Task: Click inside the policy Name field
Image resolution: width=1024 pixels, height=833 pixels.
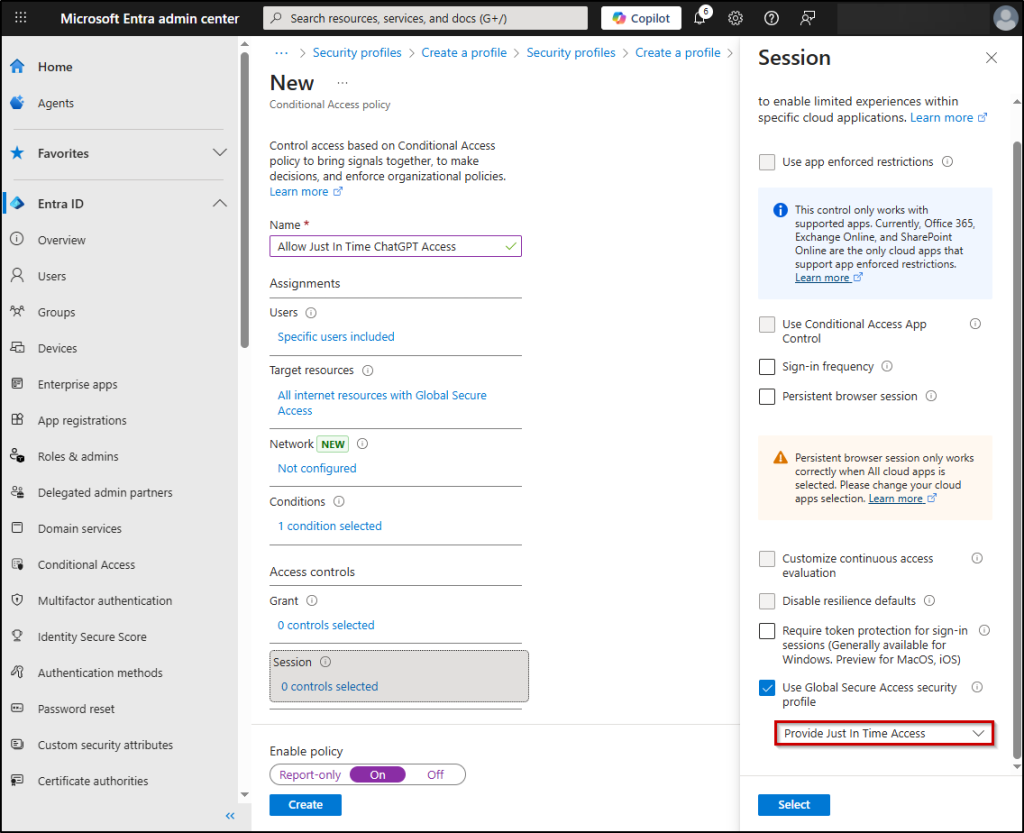Action: click(390, 247)
